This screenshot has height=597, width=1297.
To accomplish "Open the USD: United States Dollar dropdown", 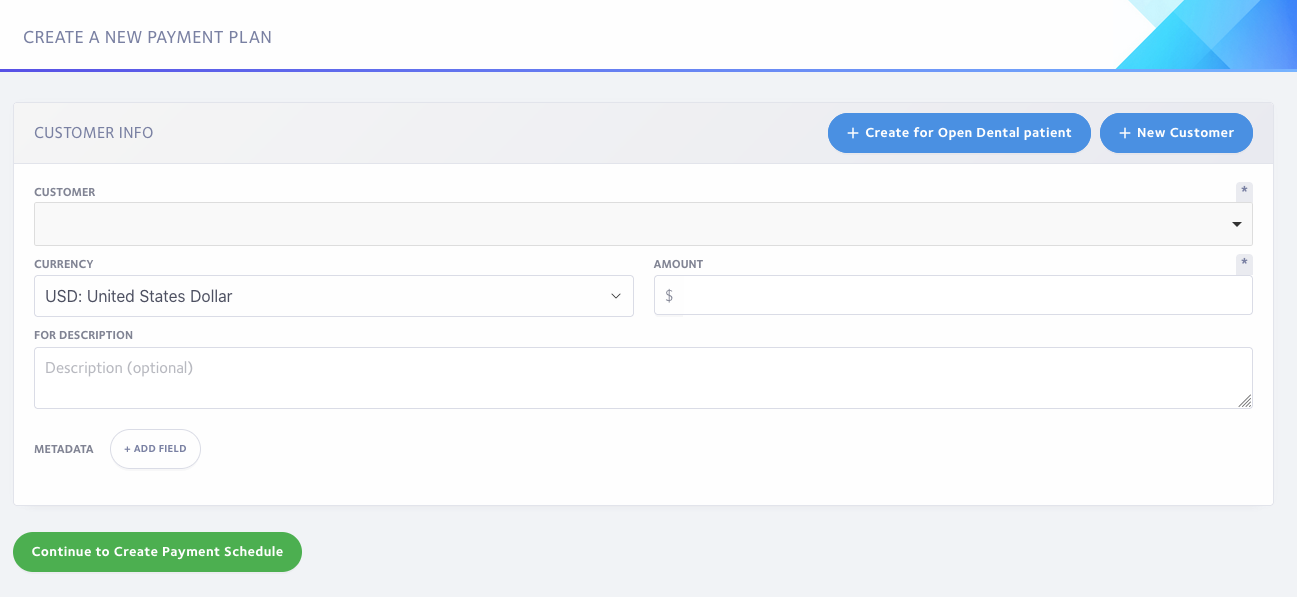I will coord(334,296).
